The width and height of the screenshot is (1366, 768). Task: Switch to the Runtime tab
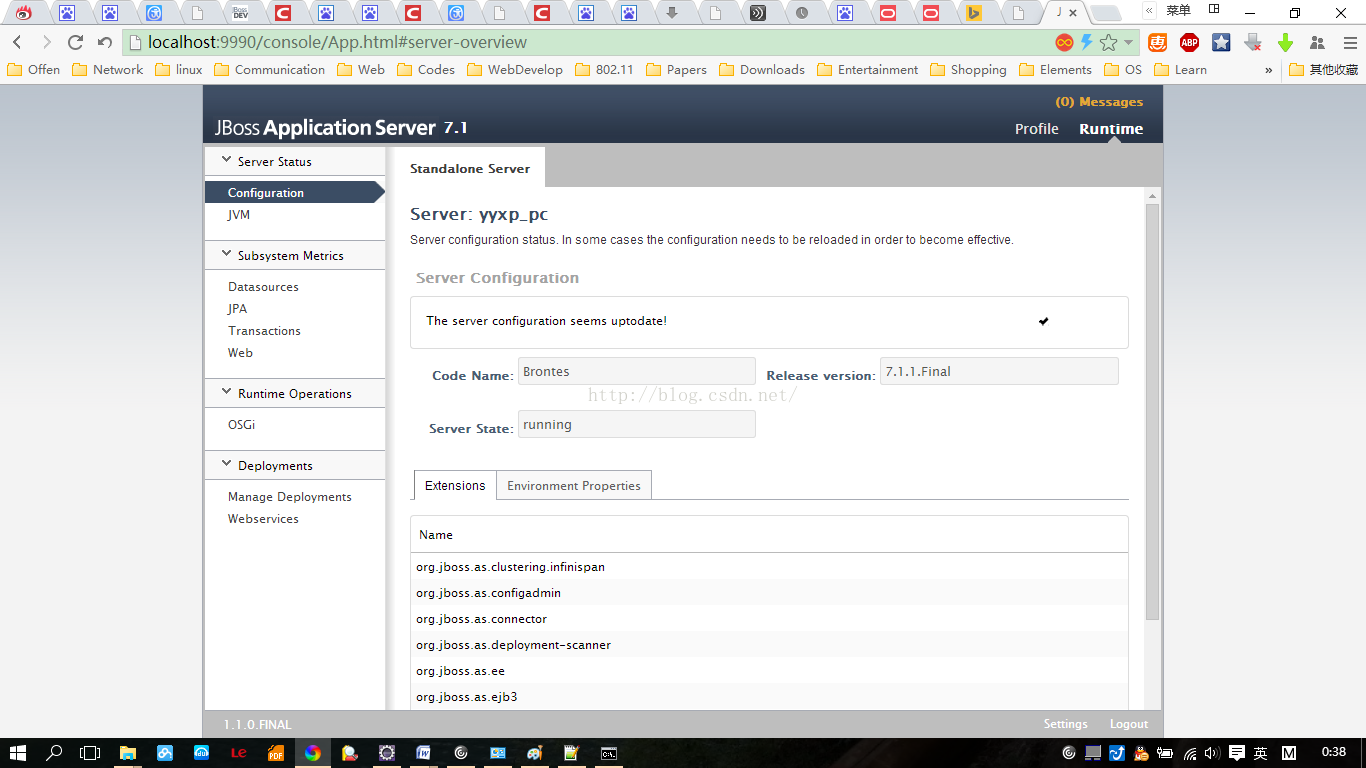pos(1111,128)
